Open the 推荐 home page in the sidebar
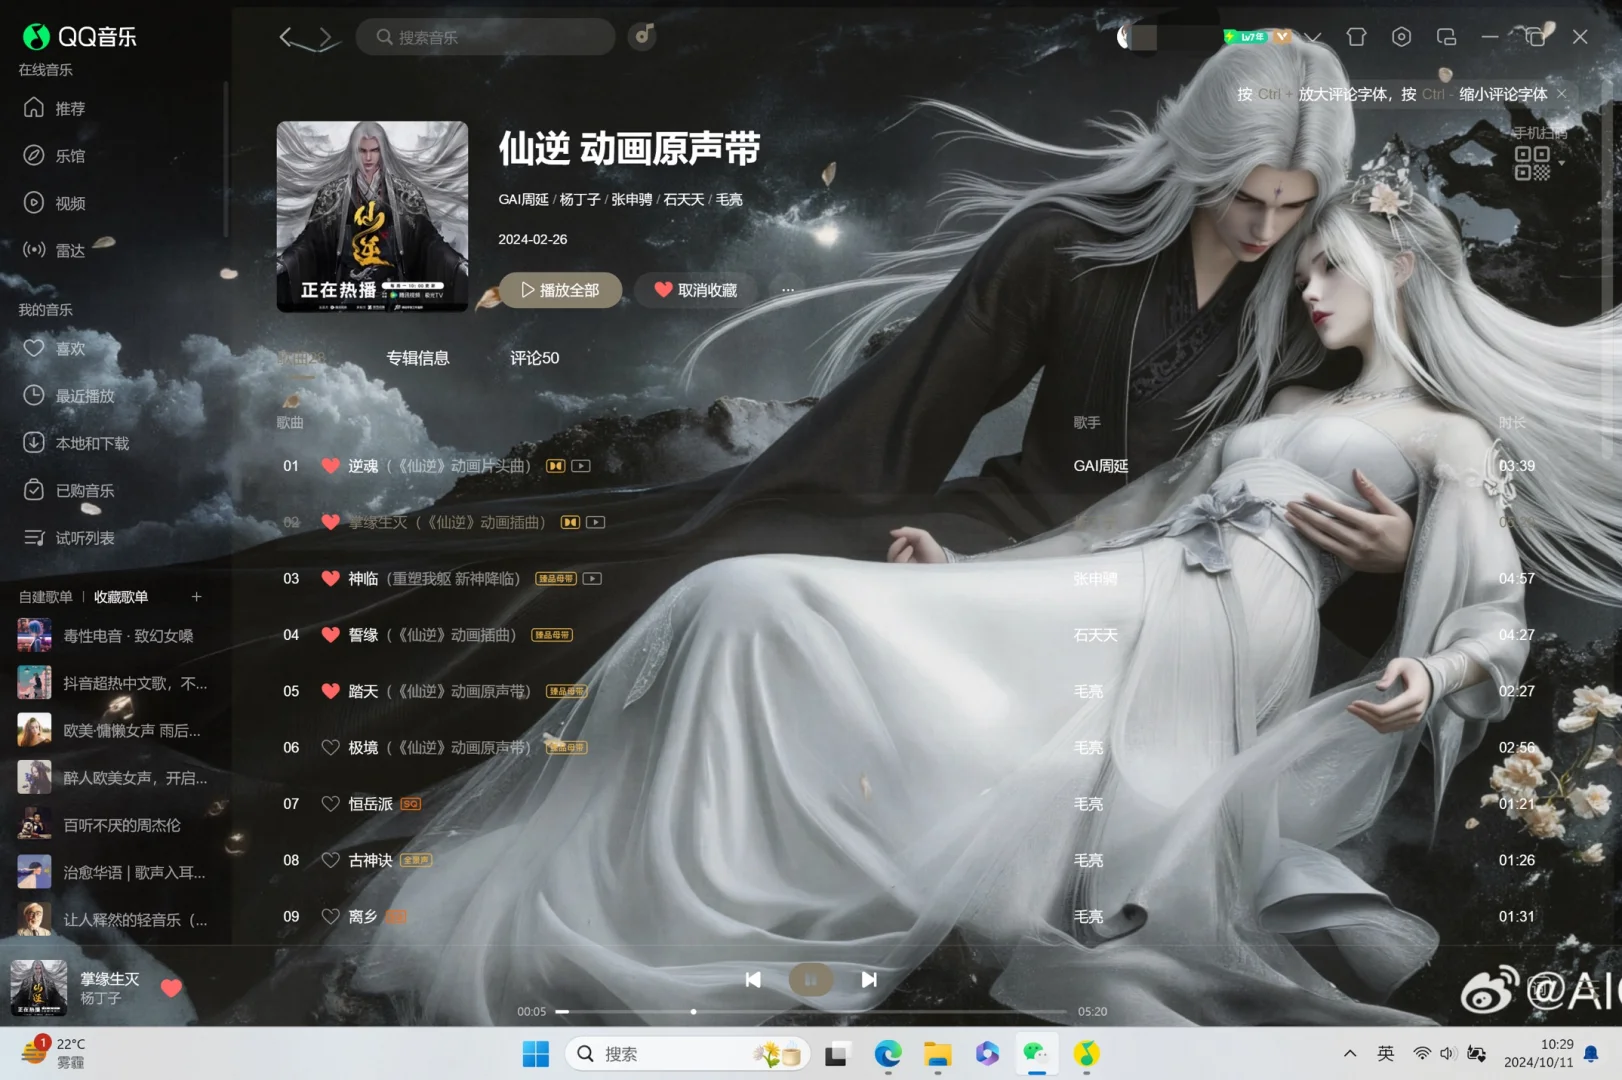Viewport: 1622px width, 1080px height. pyautogui.click(x=56, y=108)
